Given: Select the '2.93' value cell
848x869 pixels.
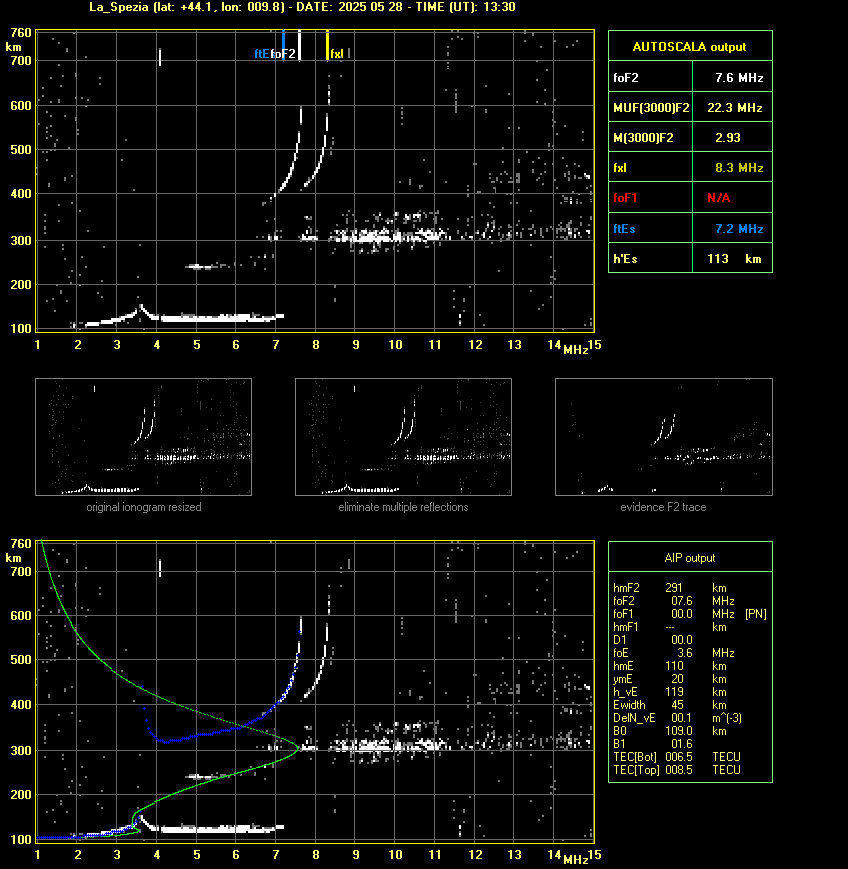Looking at the screenshot, I should (x=728, y=137).
